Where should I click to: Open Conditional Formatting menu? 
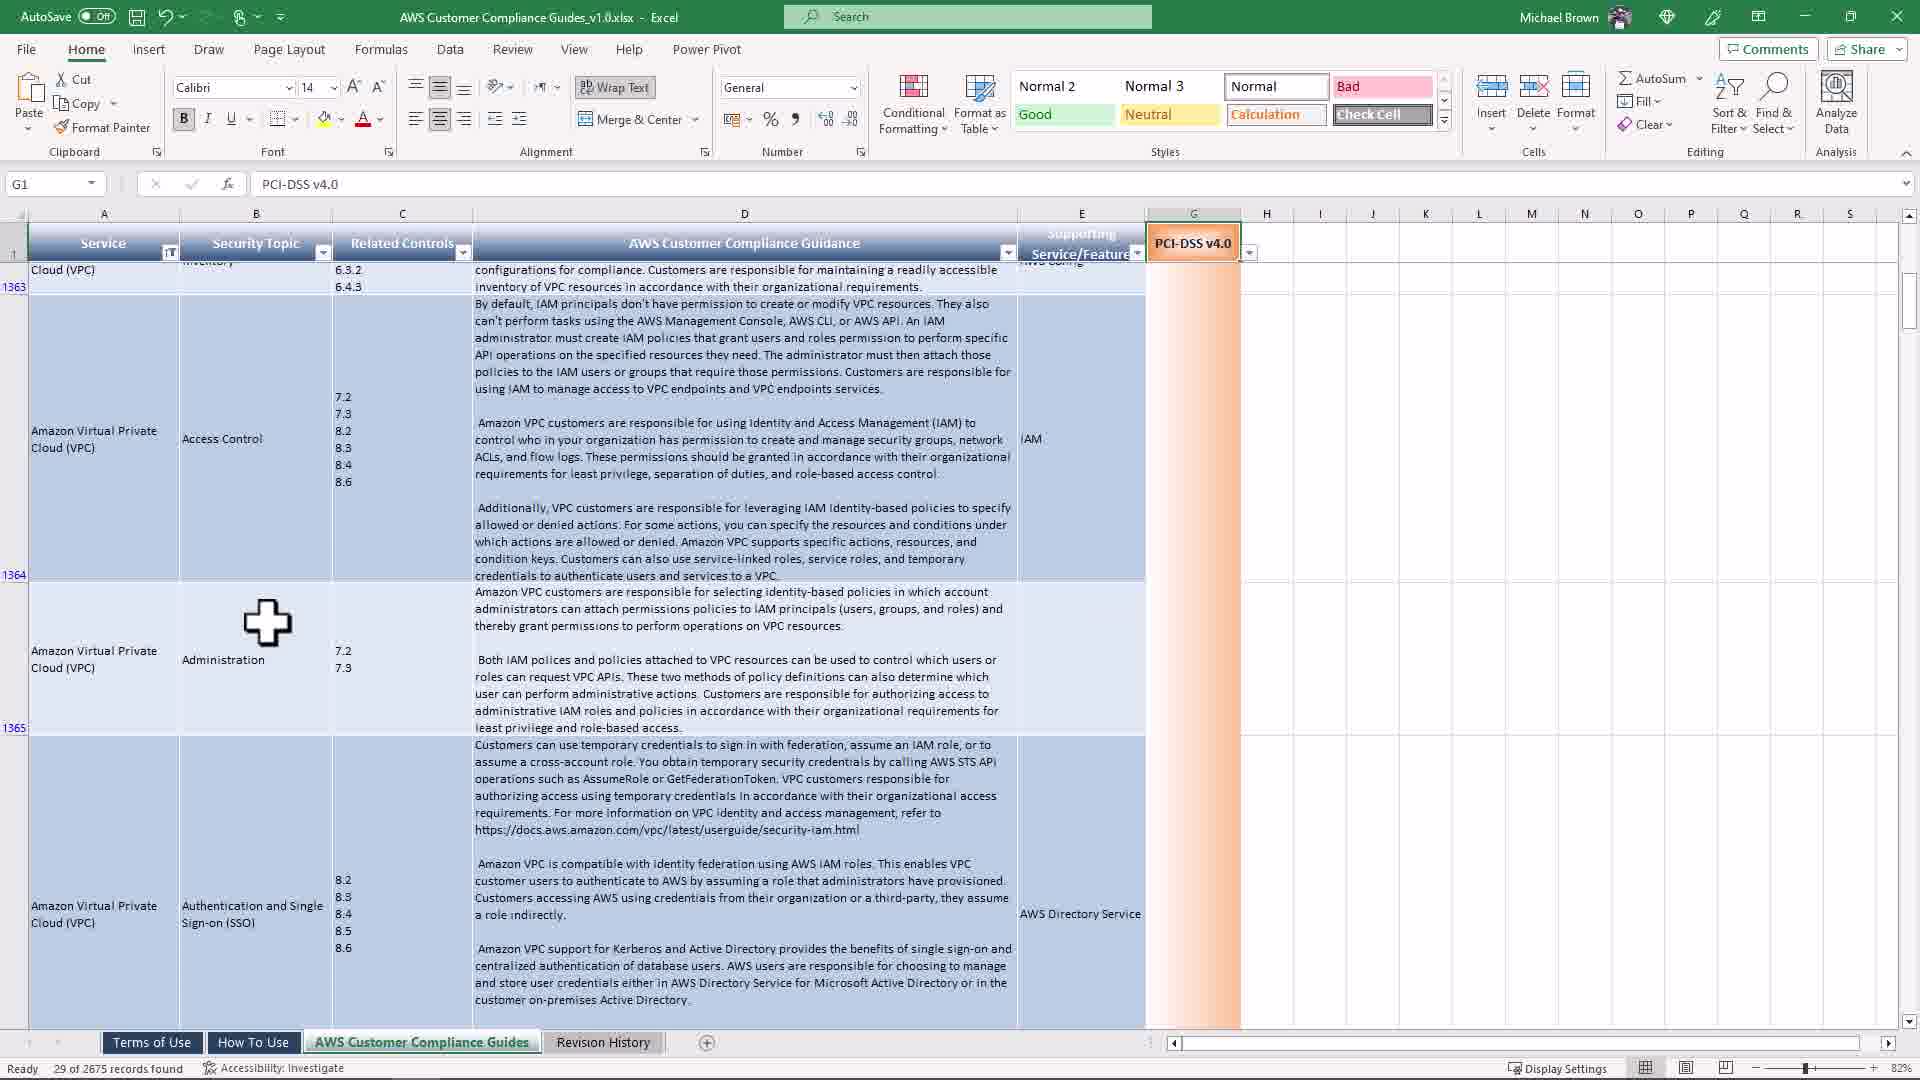click(912, 104)
